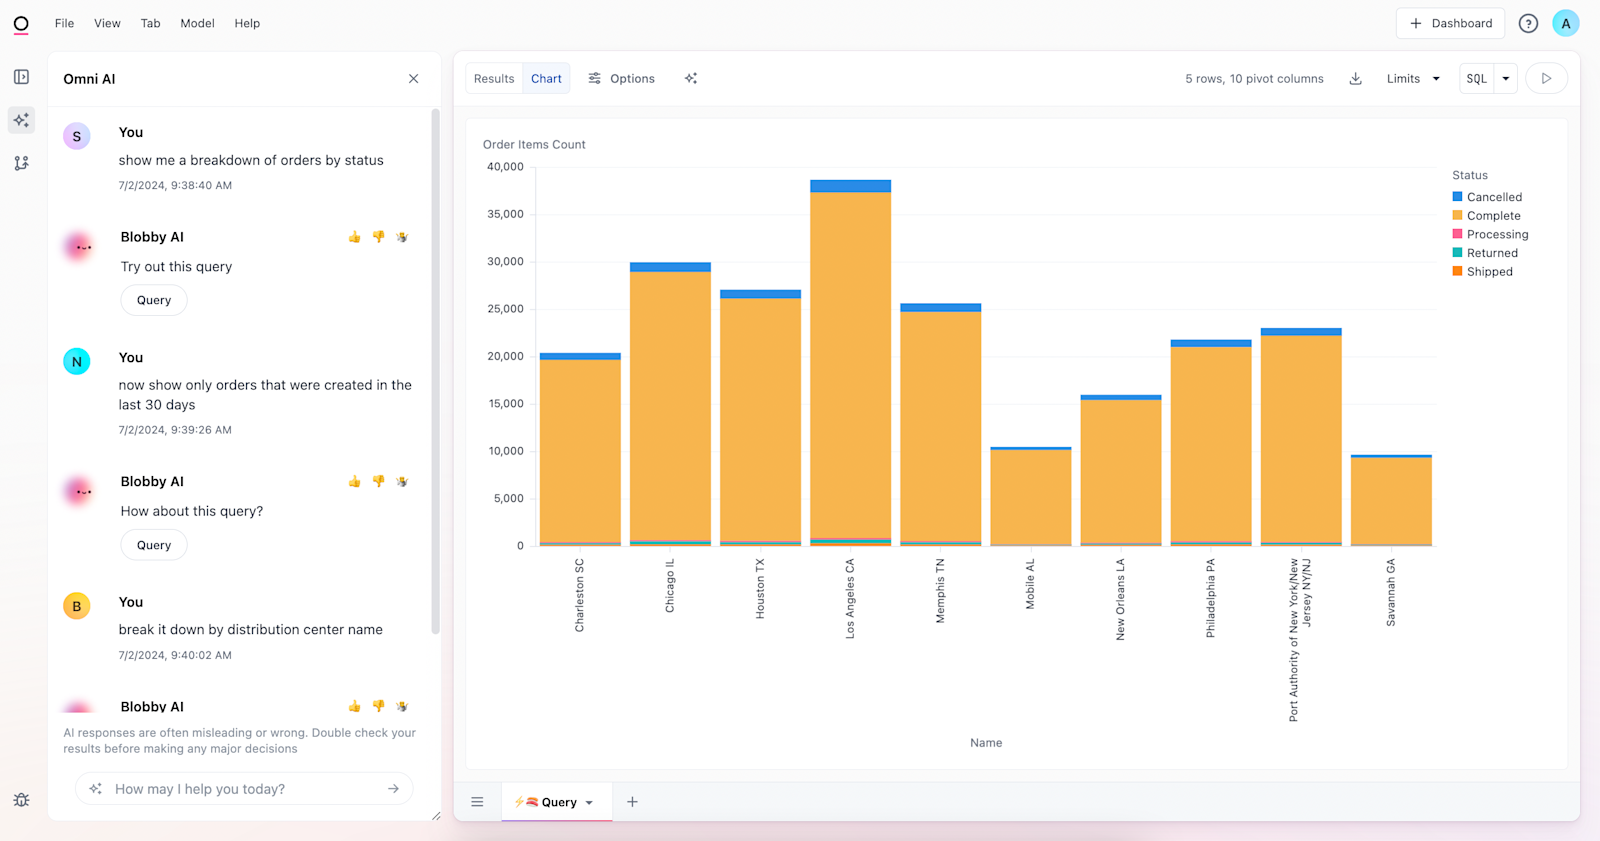Image resolution: width=1600 pixels, height=841 pixels.
Task: Open the SQL dropdown arrow
Action: (x=1506, y=79)
